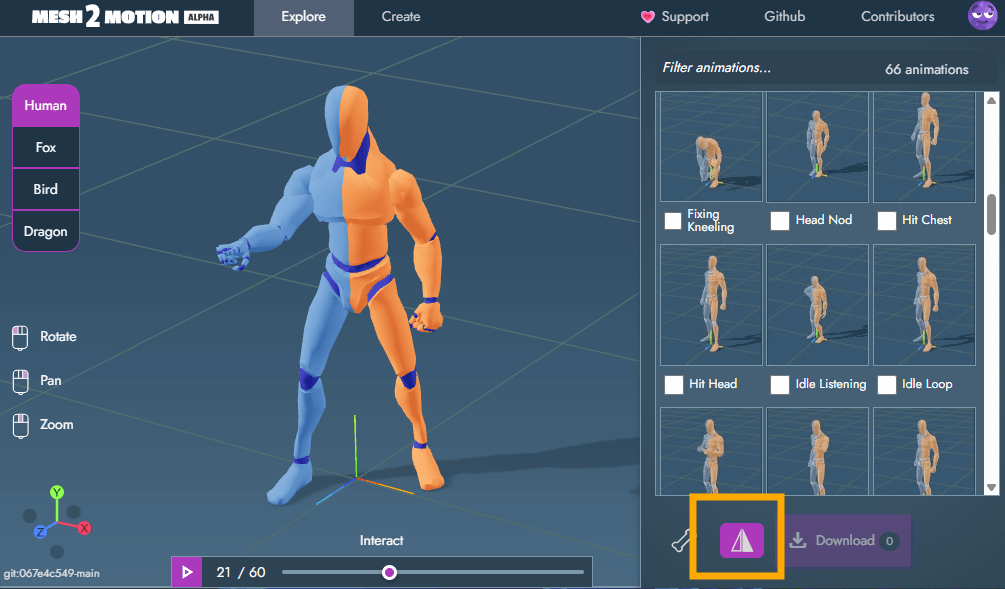The height and width of the screenshot is (589, 1005).
Task: Click the animation list scroll up arrow
Action: (x=992, y=100)
